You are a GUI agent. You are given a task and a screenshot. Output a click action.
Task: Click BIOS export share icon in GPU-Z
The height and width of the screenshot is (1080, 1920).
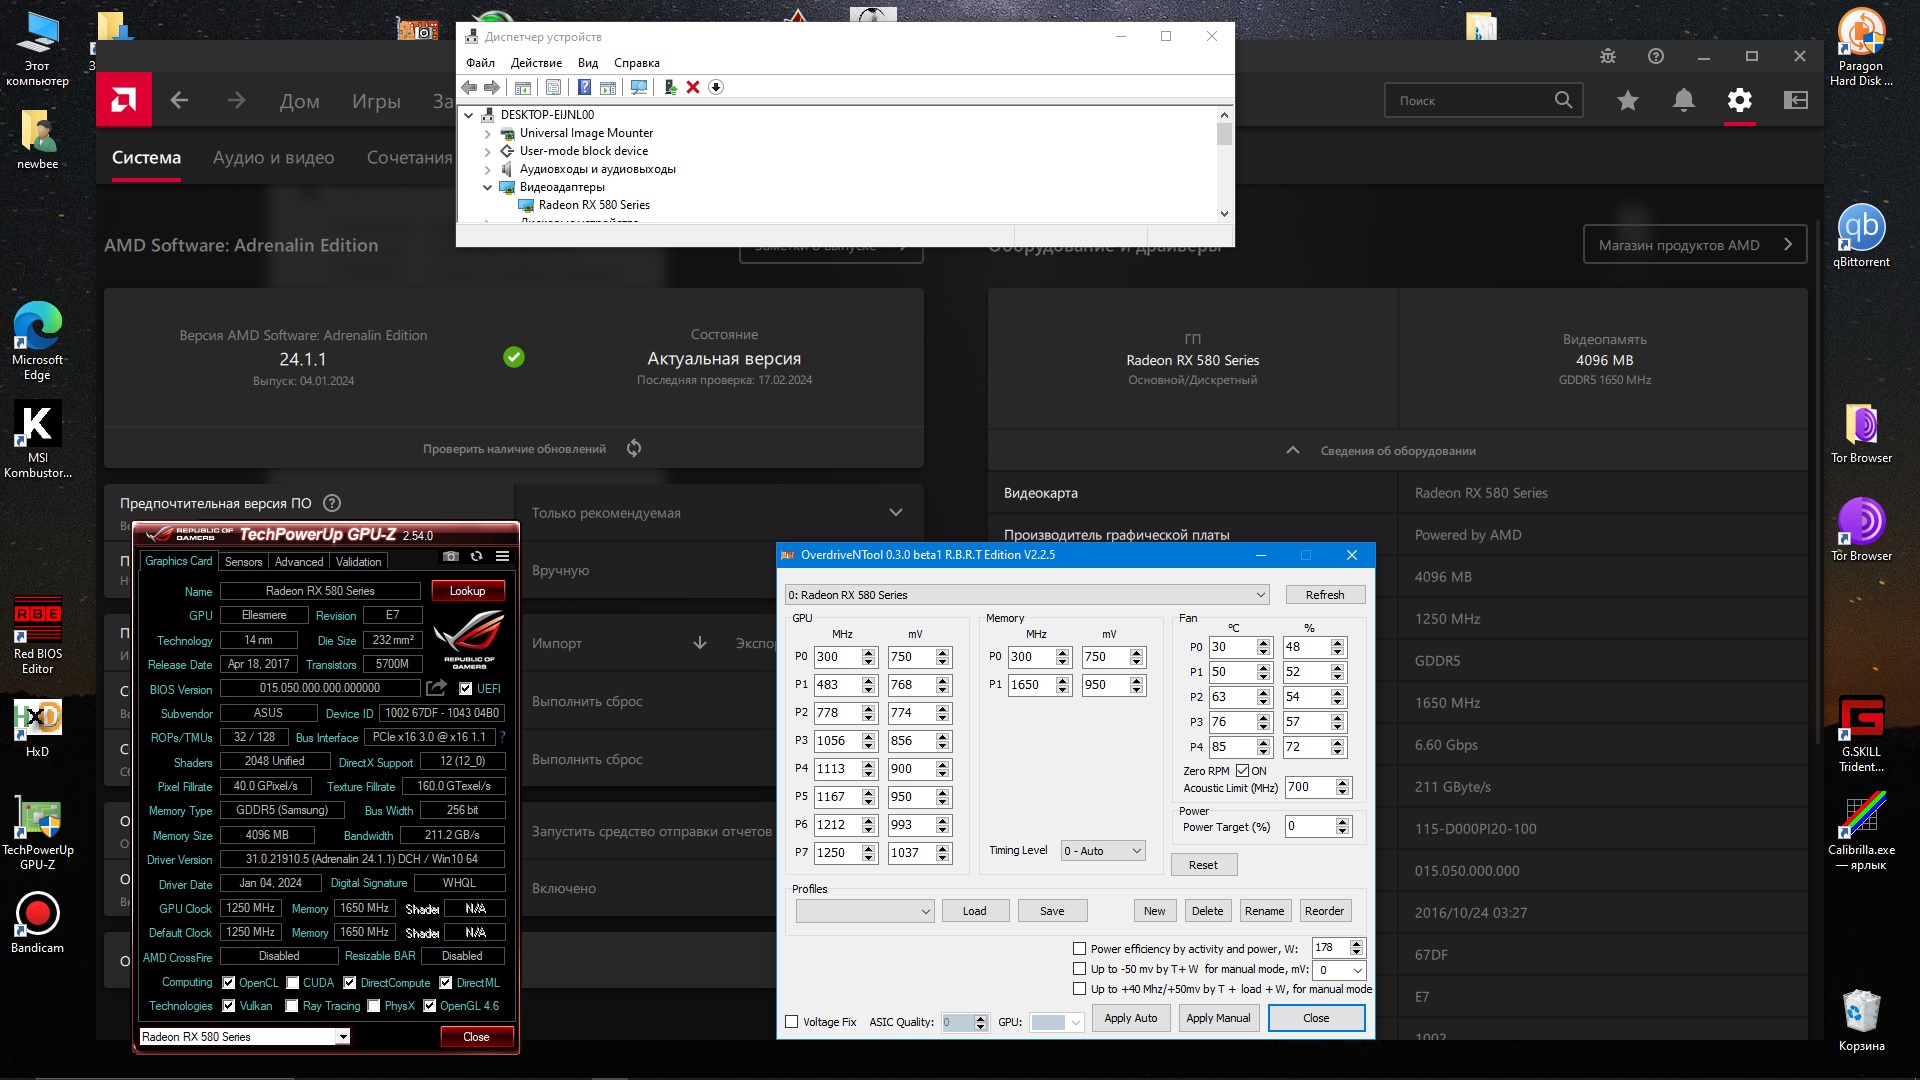pyautogui.click(x=436, y=688)
